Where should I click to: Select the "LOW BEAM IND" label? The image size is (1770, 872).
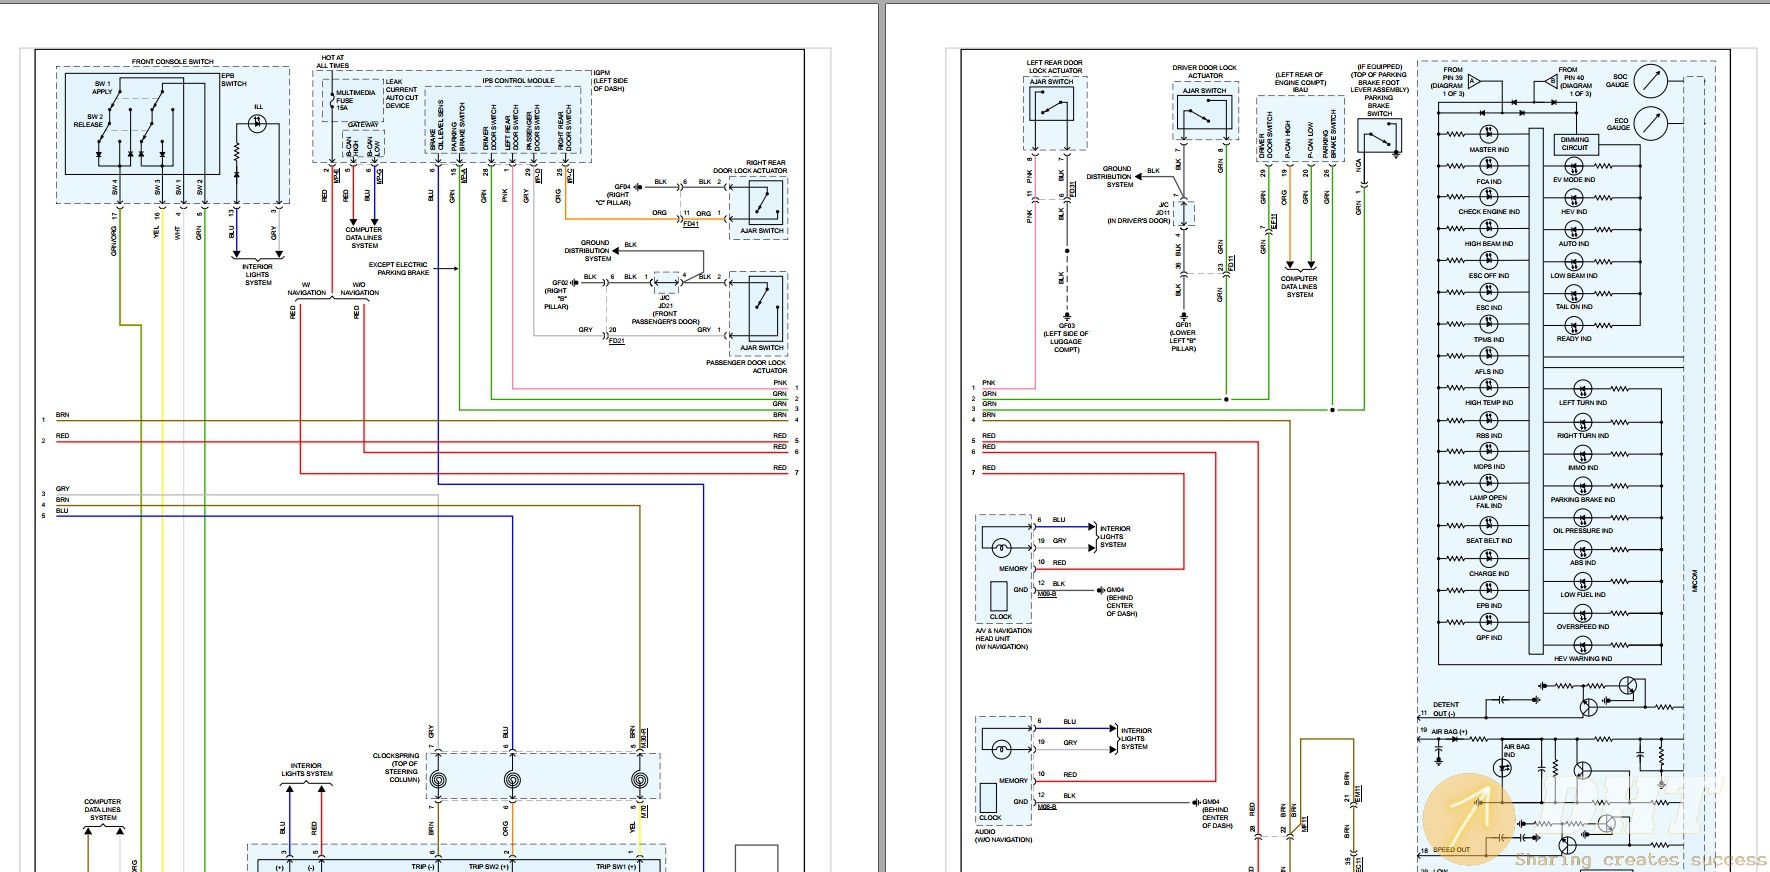click(x=1574, y=276)
